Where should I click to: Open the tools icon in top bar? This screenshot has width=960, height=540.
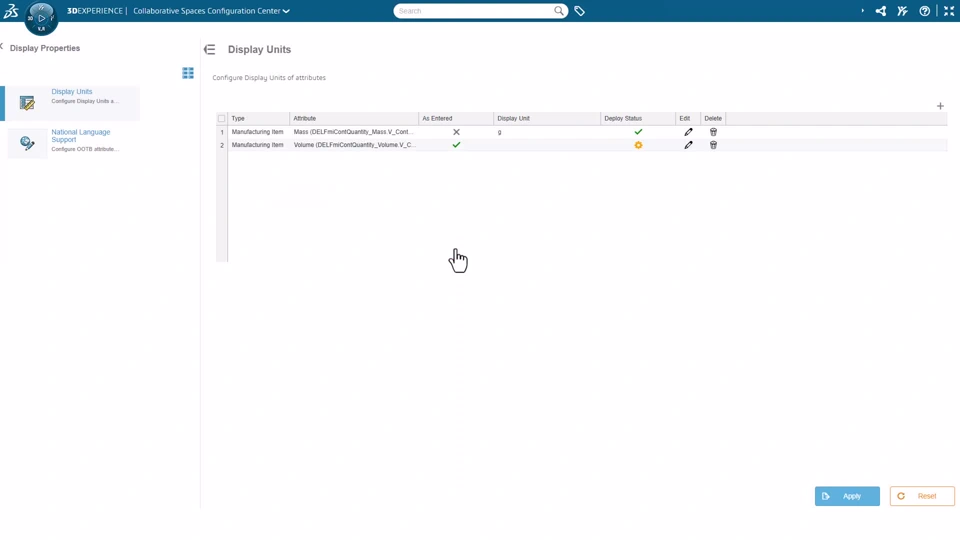pos(902,11)
